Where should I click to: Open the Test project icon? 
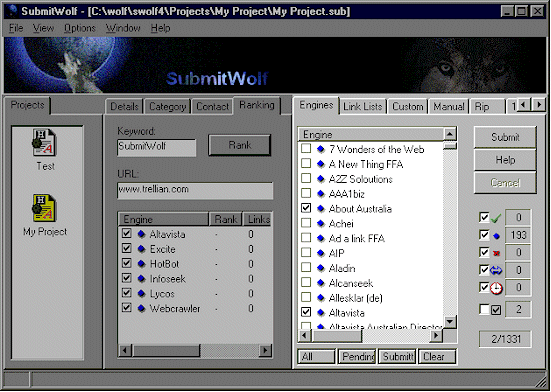click(x=45, y=143)
